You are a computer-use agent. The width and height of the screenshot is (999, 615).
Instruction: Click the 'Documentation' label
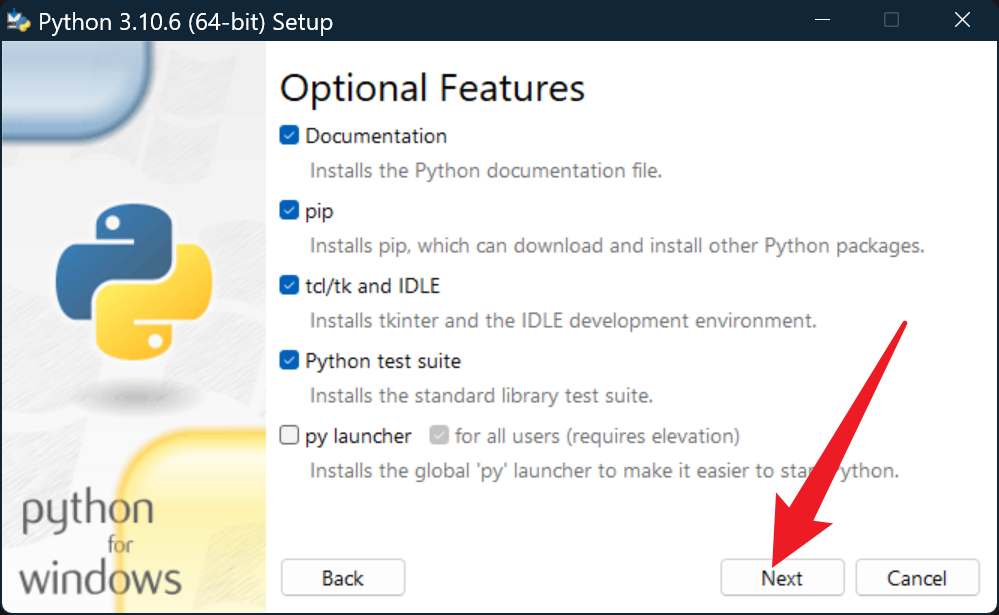[x=376, y=136]
